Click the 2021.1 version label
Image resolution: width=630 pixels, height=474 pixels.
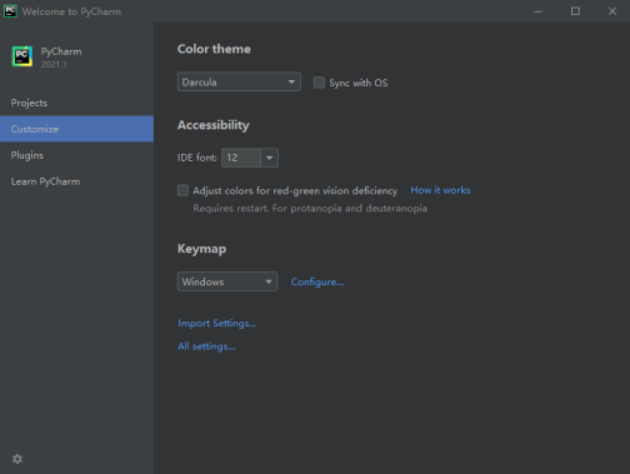(54, 64)
